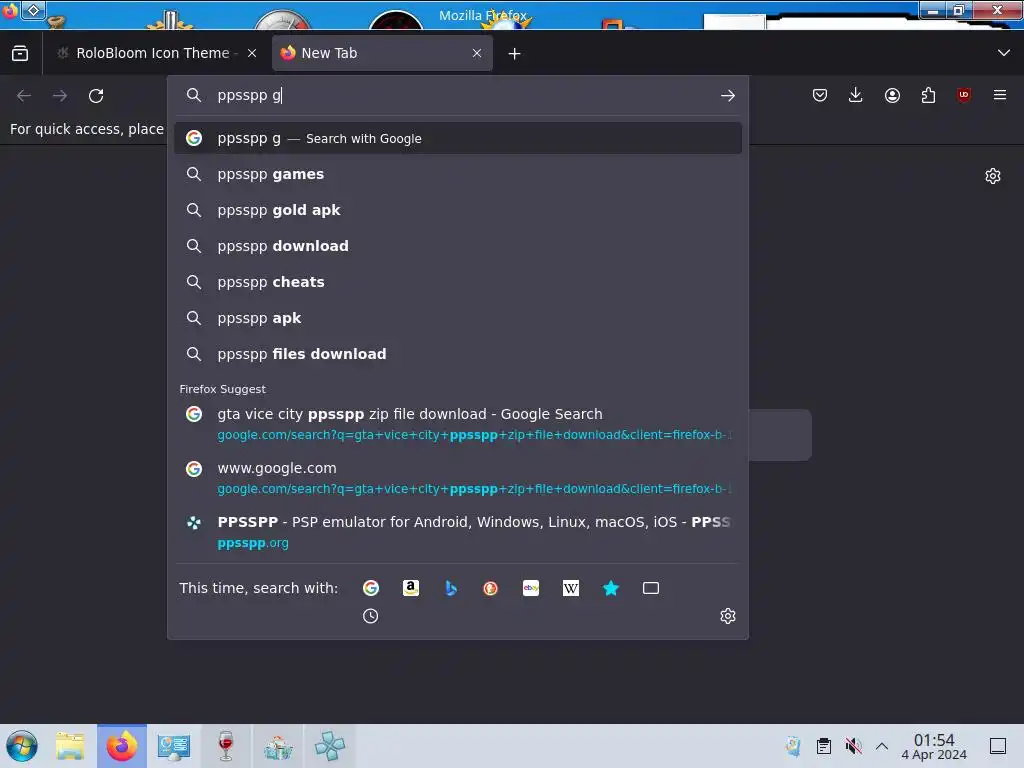The image size is (1024, 768).
Task: Select suggestion 'ppsspp apk'
Action: click(x=458, y=318)
